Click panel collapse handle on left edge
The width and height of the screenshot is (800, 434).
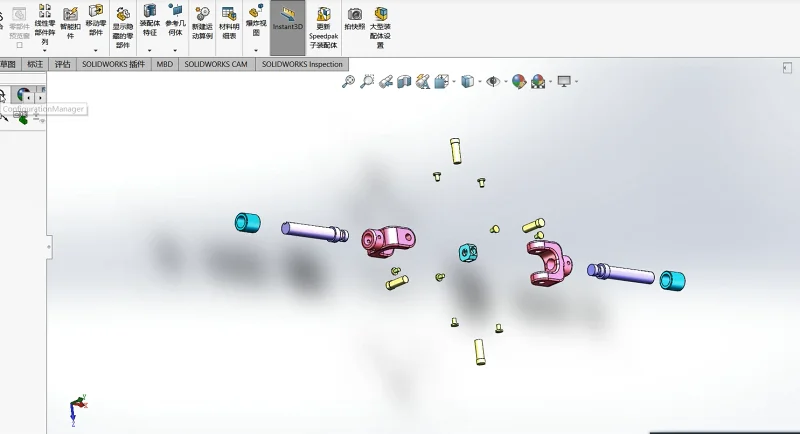pos(49,247)
